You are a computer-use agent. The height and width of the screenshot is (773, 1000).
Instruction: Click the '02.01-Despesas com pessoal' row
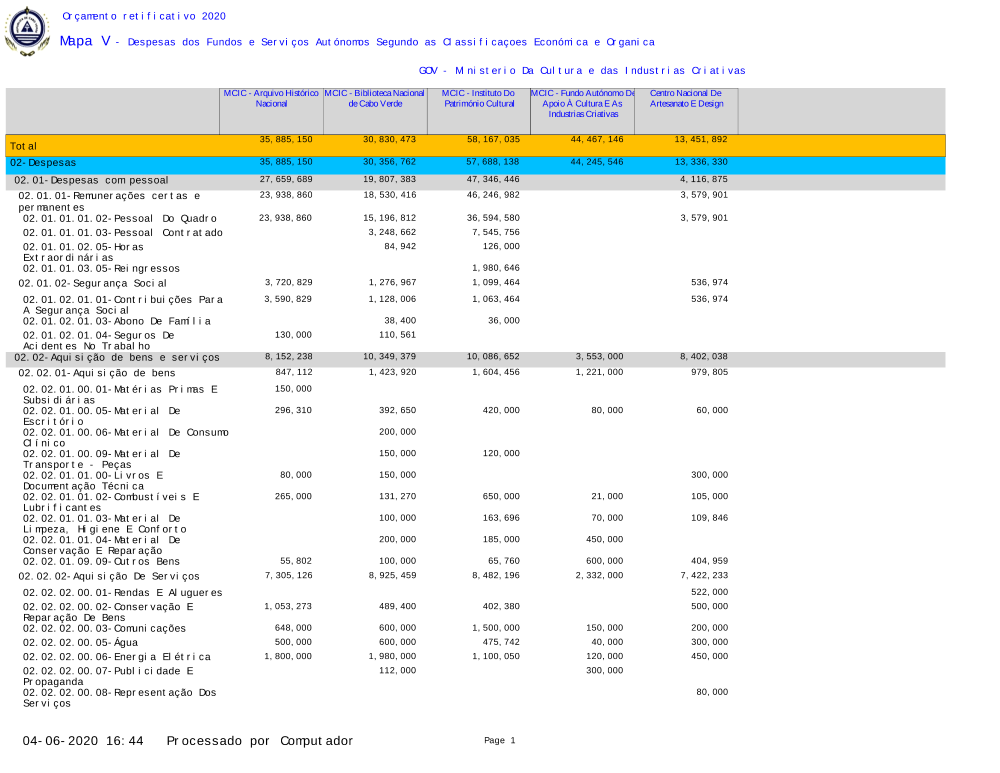(90, 180)
